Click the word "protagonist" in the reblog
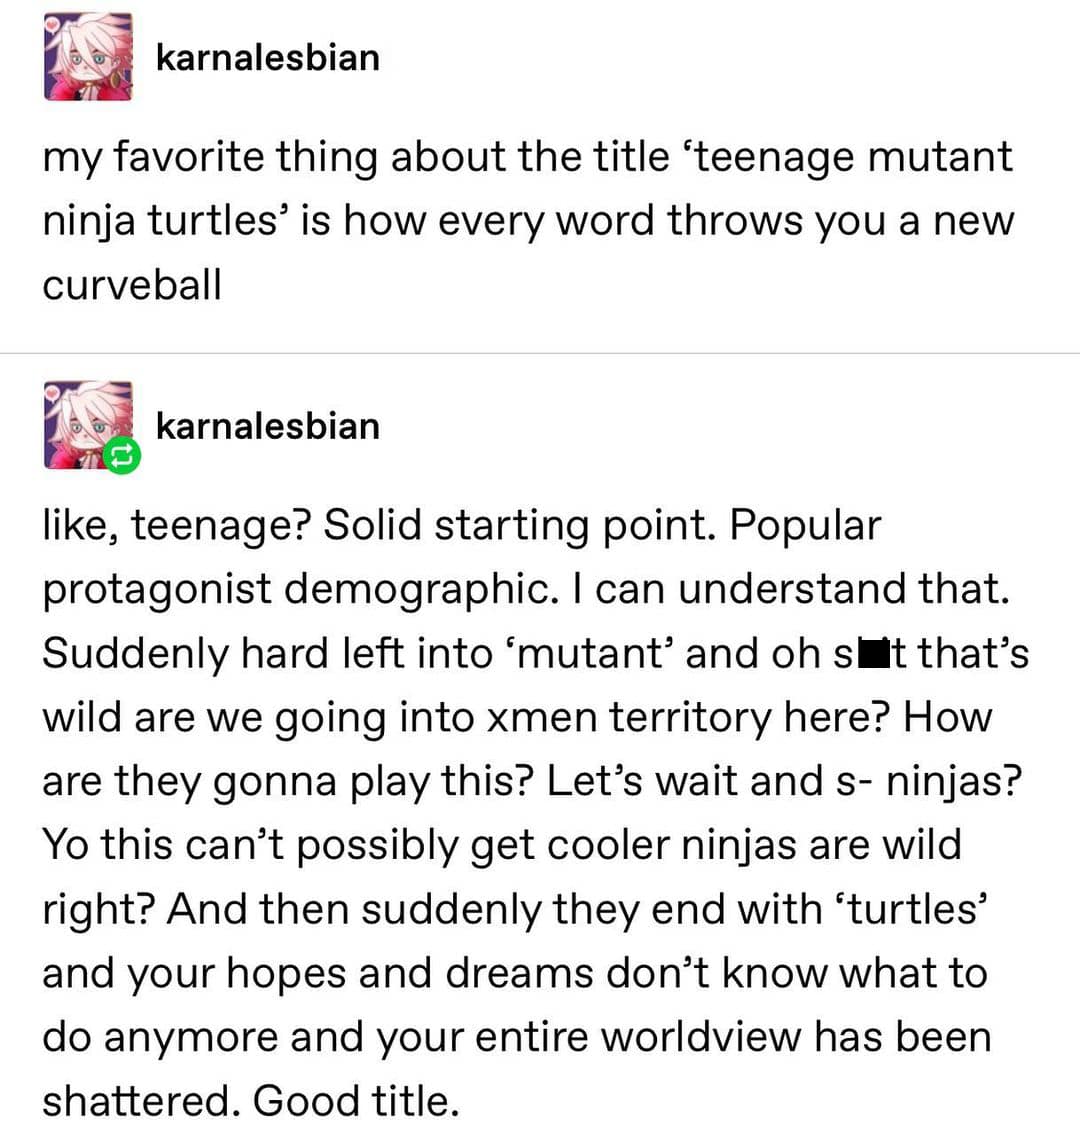The width and height of the screenshot is (1080, 1124). pos(155,590)
